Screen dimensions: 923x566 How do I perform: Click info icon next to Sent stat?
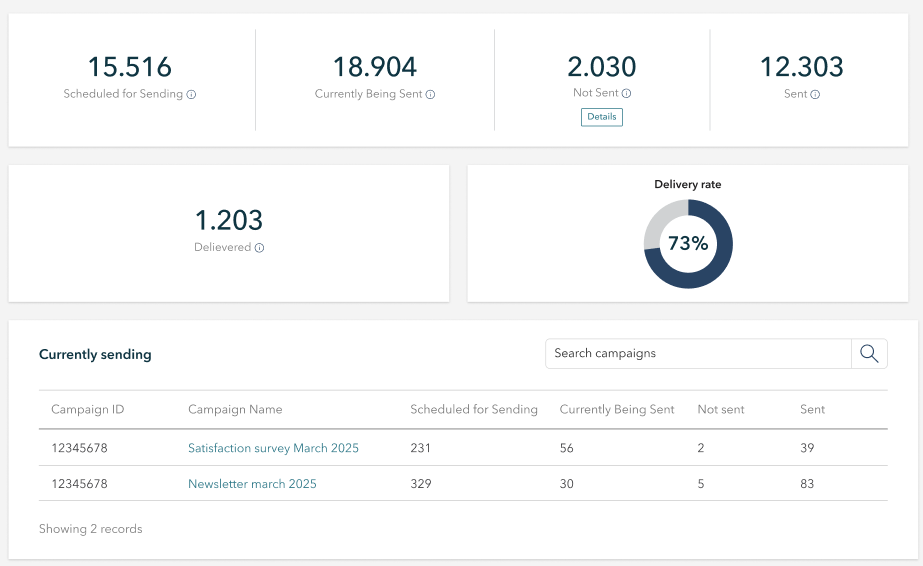click(815, 95)
